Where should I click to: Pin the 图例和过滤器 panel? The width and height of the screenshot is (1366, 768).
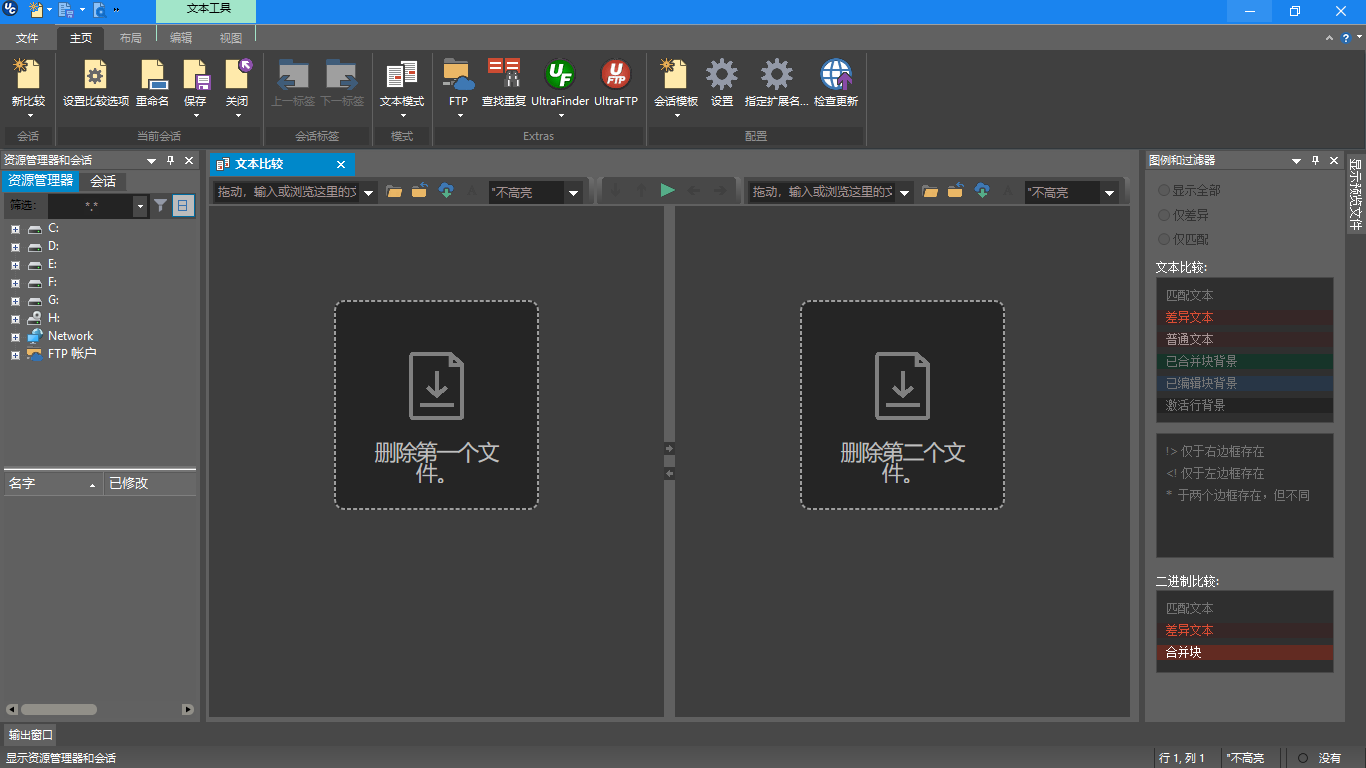point(1316,160)
